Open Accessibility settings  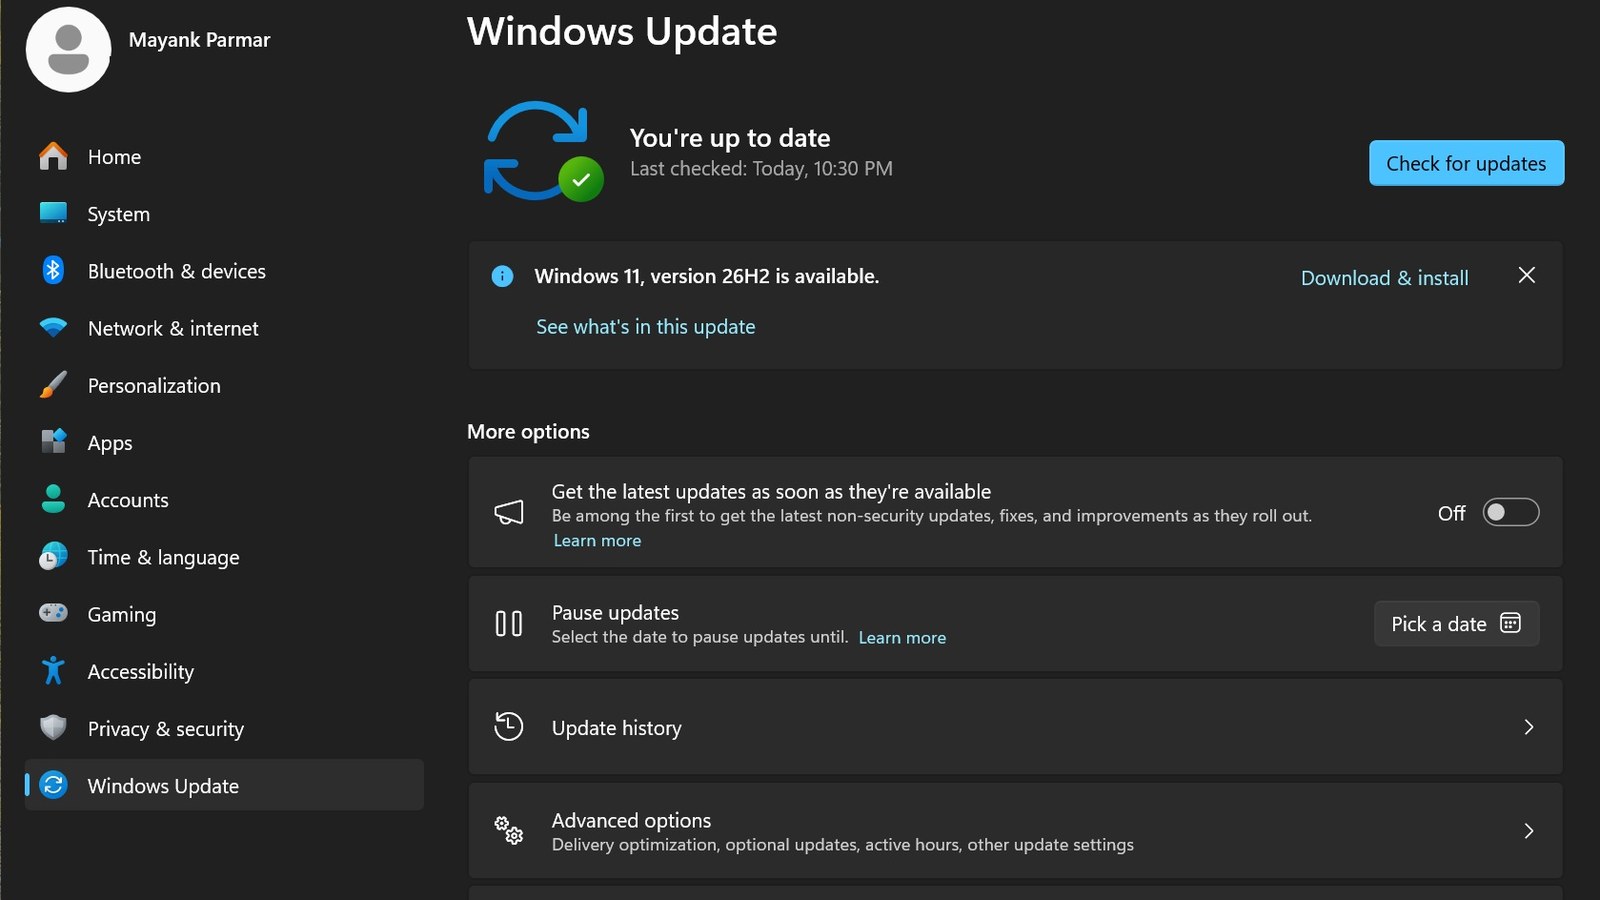click(x=224, y=671)
